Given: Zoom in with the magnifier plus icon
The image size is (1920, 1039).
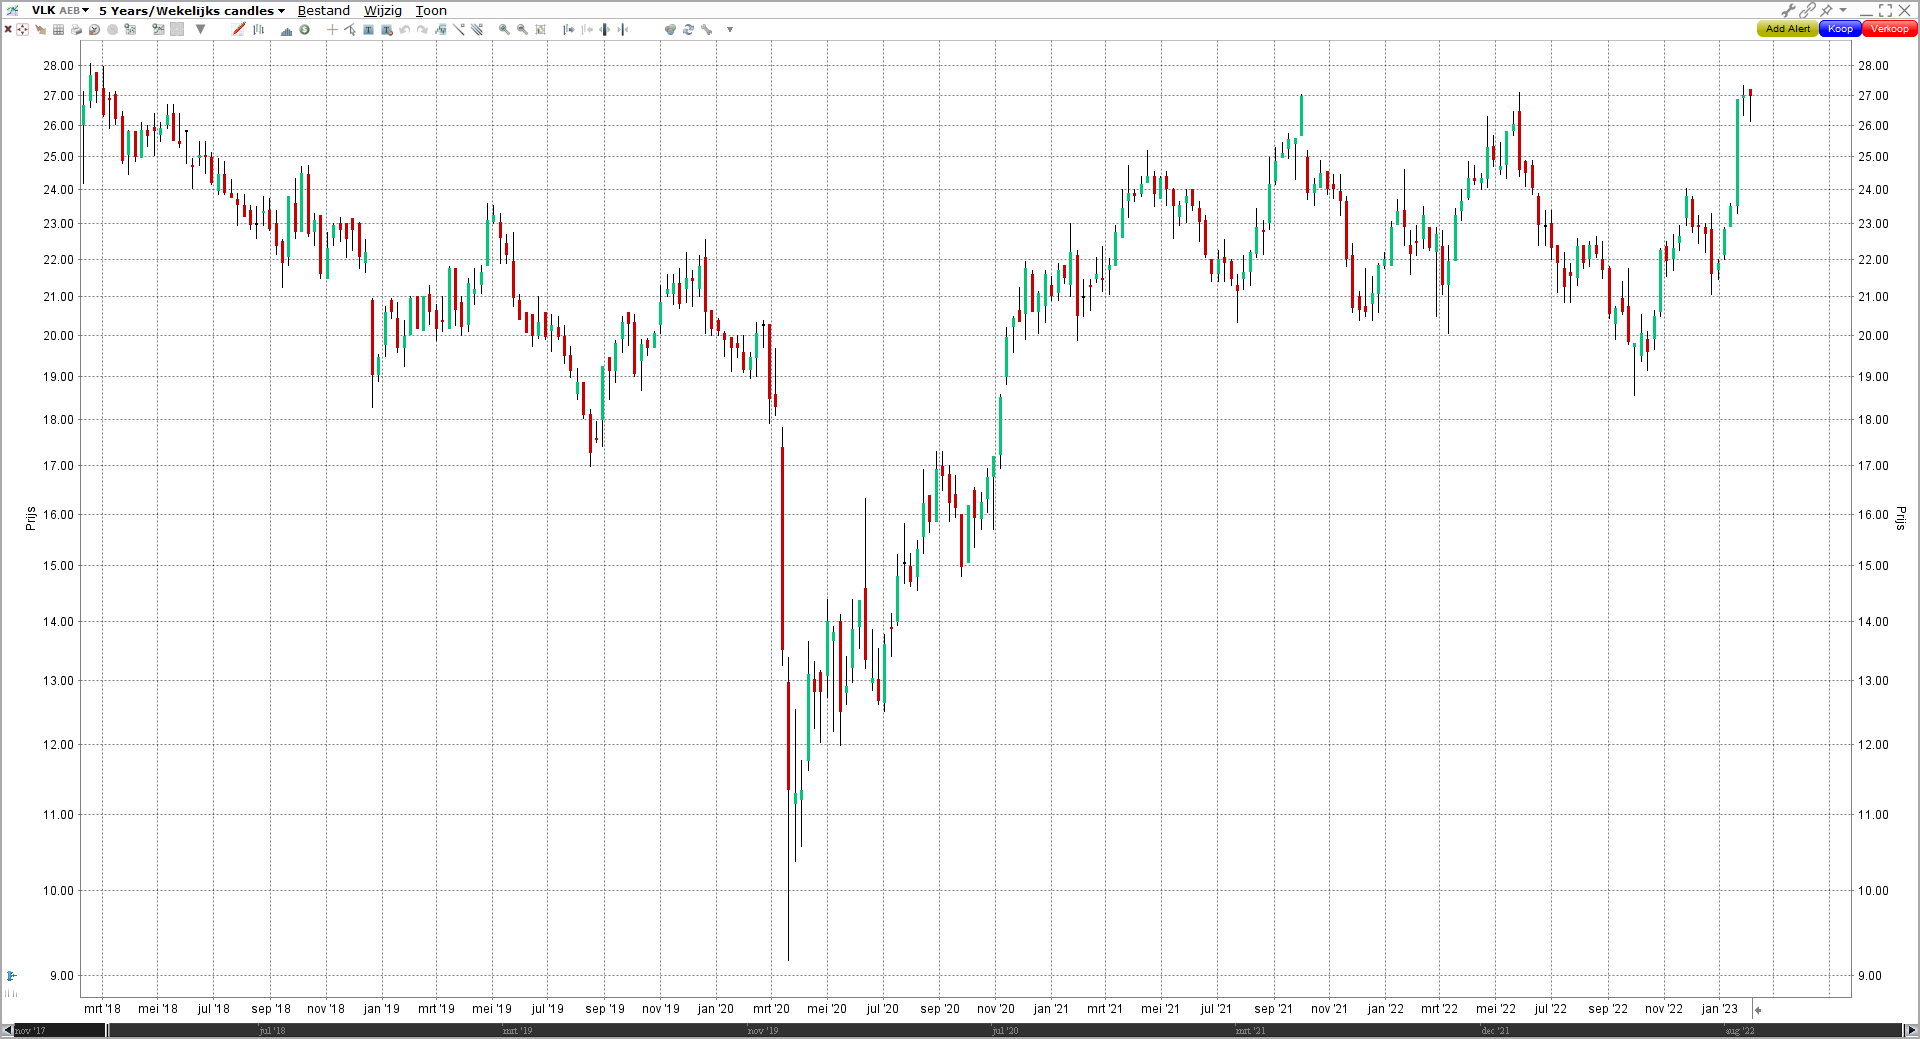Looking at the screenshot, I should pyautogui.click(x=504, y=29).
